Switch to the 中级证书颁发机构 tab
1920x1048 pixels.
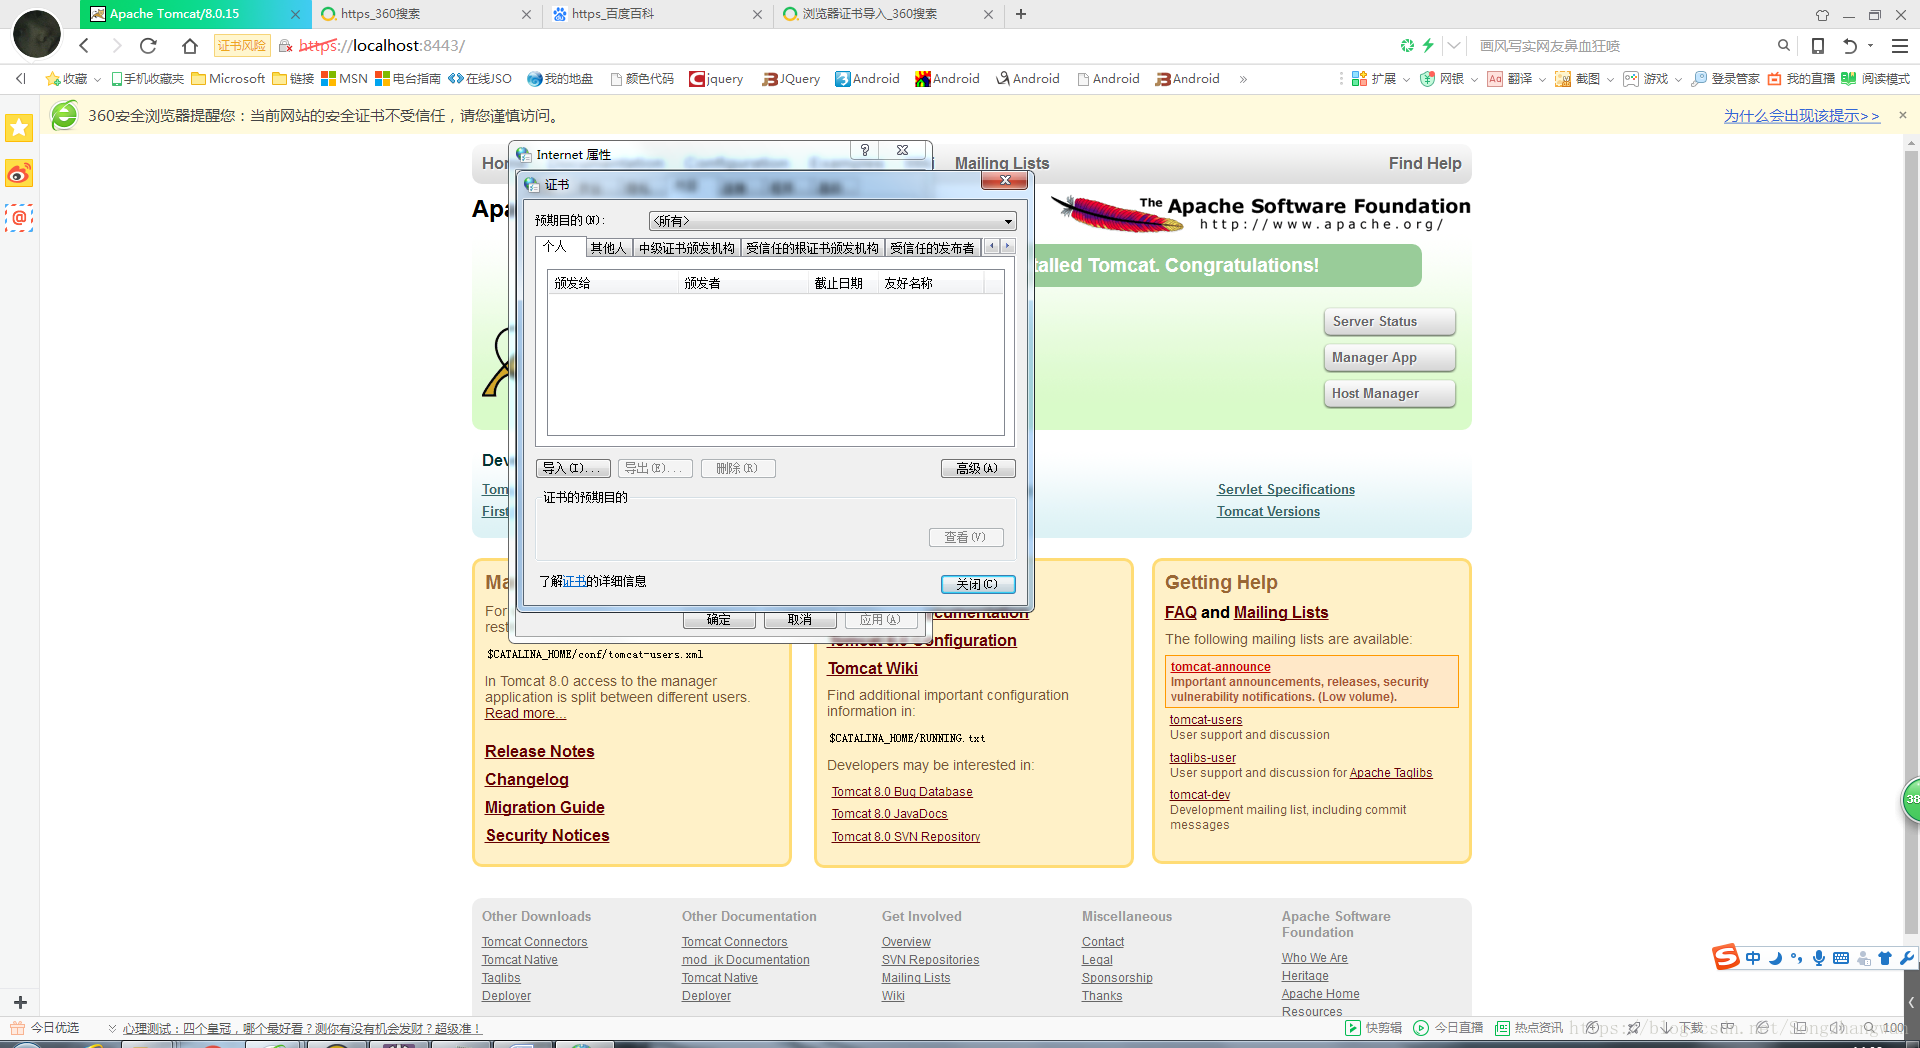(x=687, y=248)
